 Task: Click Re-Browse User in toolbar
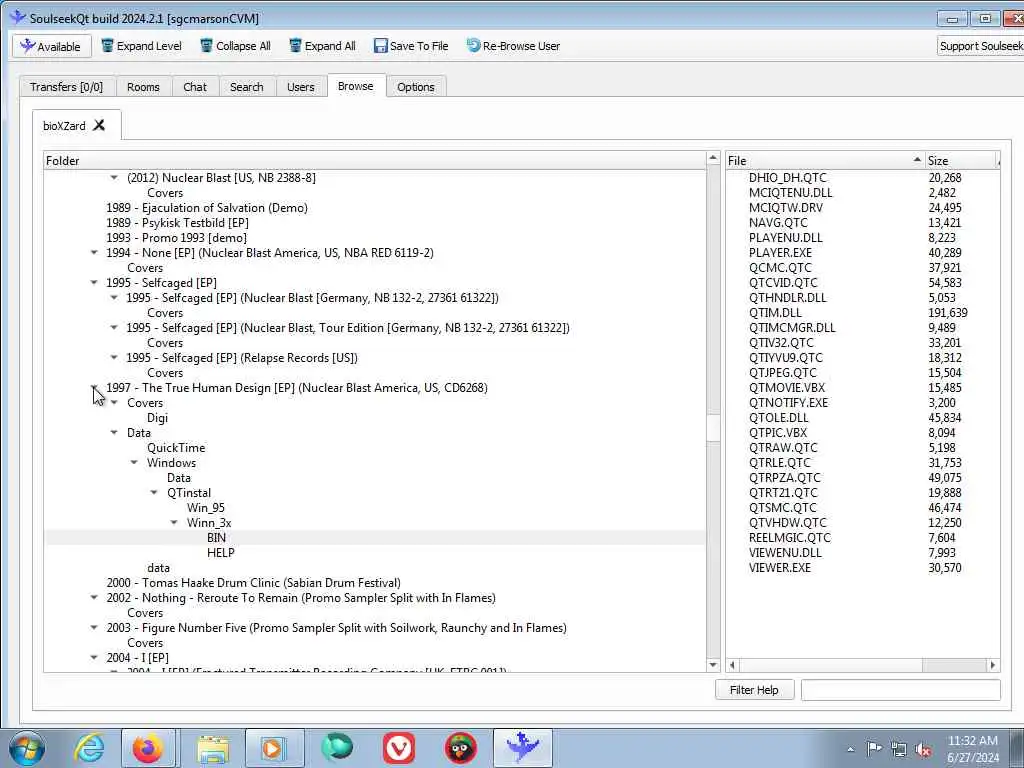(513, 46)
